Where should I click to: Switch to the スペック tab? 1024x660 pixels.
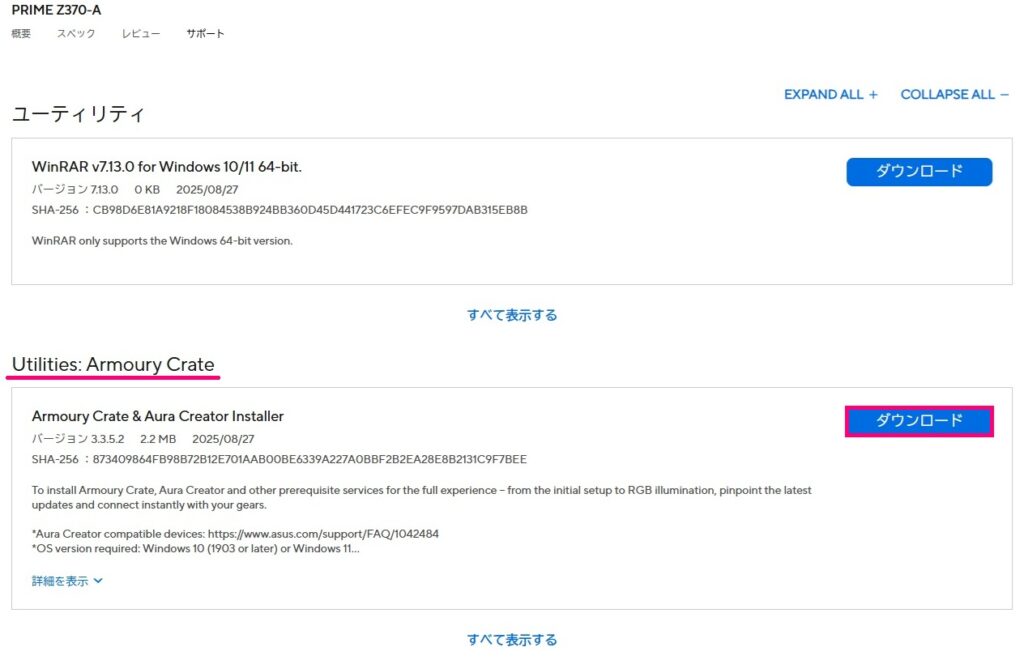[76, 34]
